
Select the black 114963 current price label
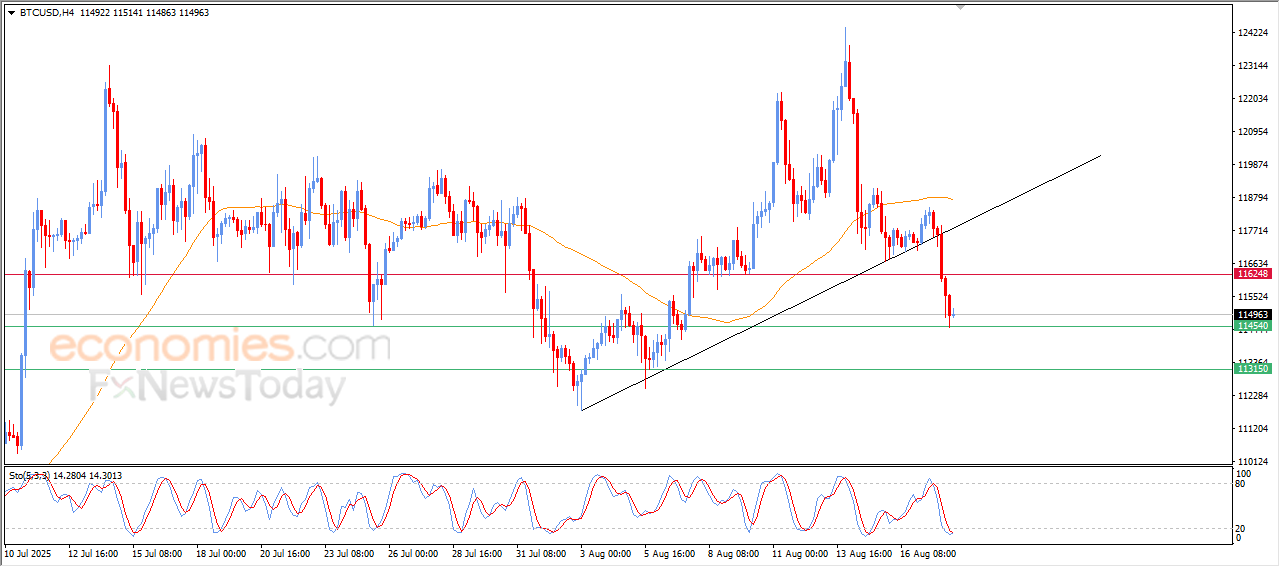[x=1253, y=315]
